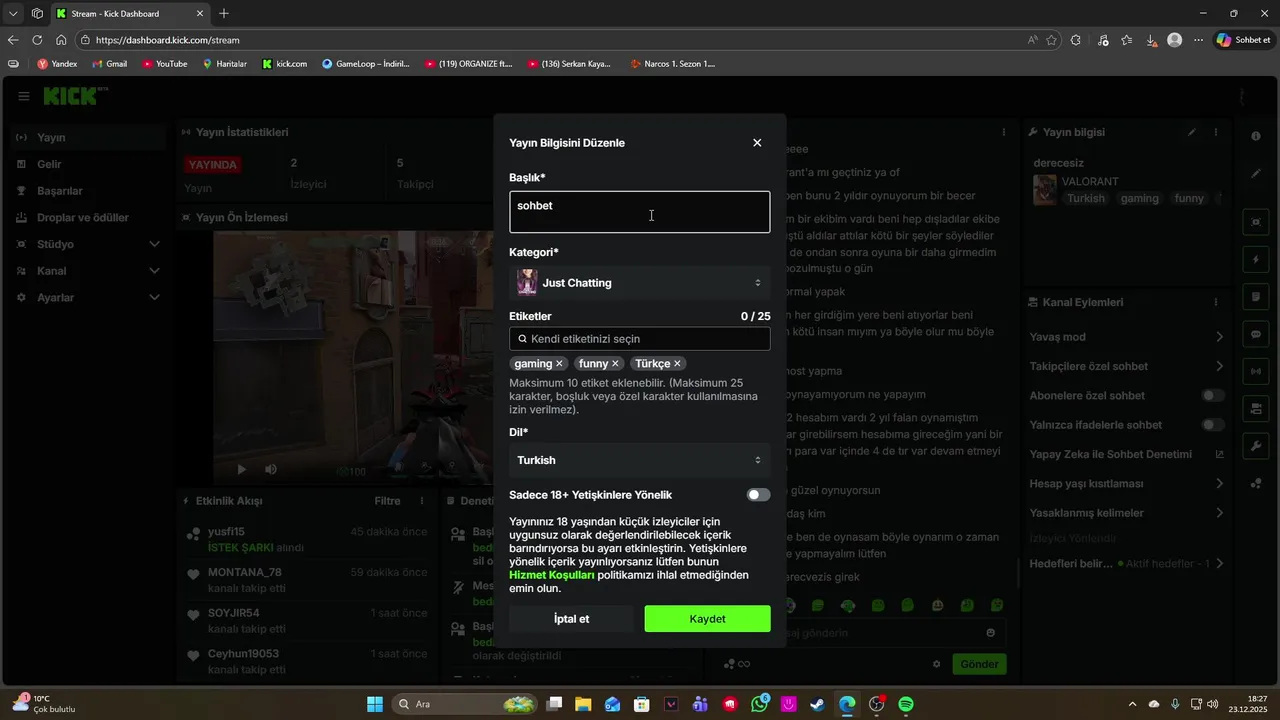
Task: Close the Yayın Bilgisini Düzenle dialog
Action: 757,143
